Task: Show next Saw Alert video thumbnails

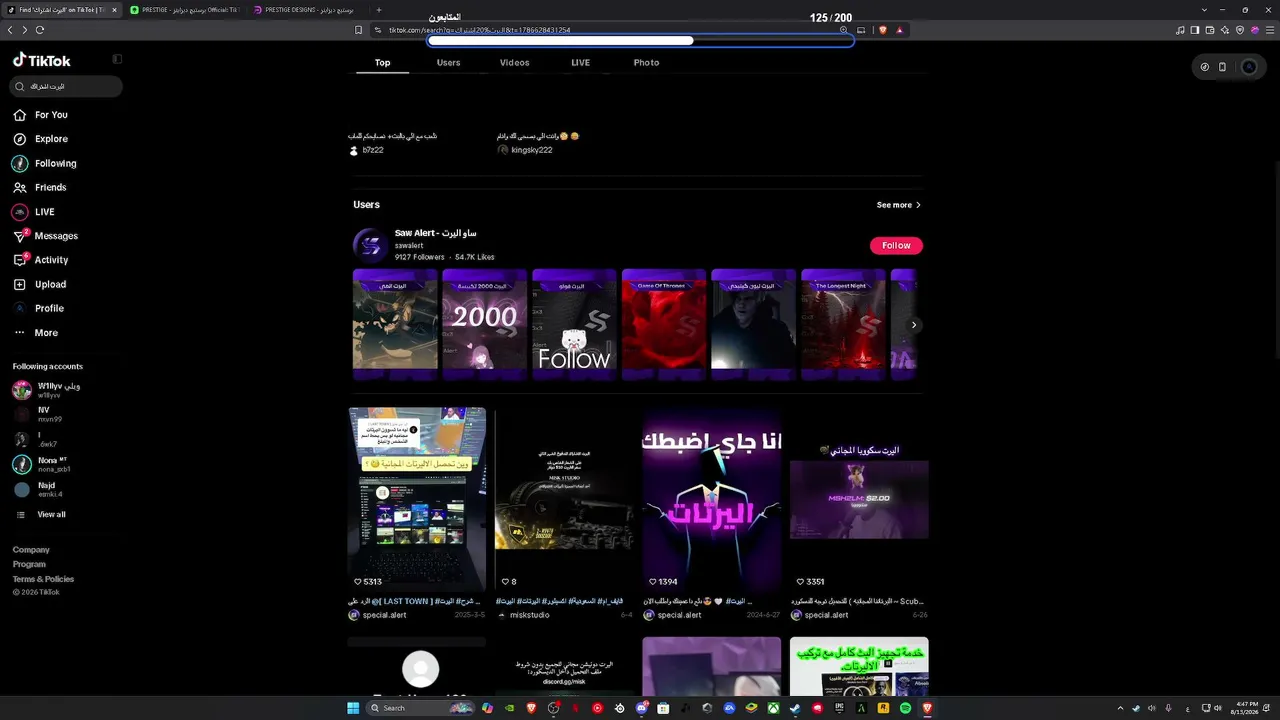Action: pos(913,325)
